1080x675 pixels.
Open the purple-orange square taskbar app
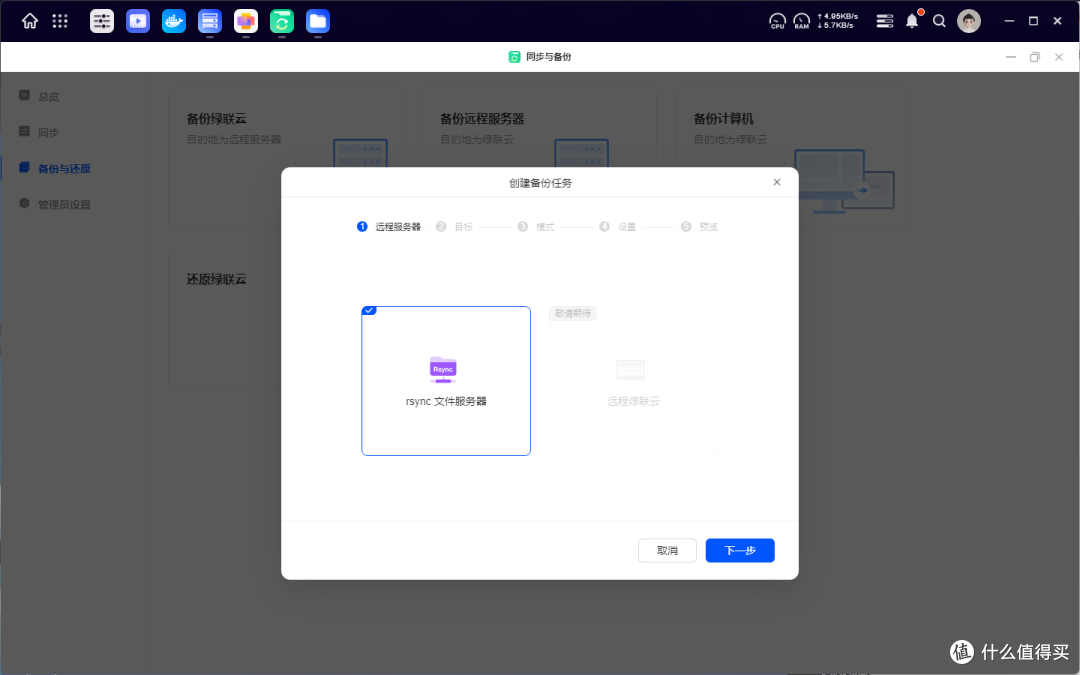pos(246,21)
